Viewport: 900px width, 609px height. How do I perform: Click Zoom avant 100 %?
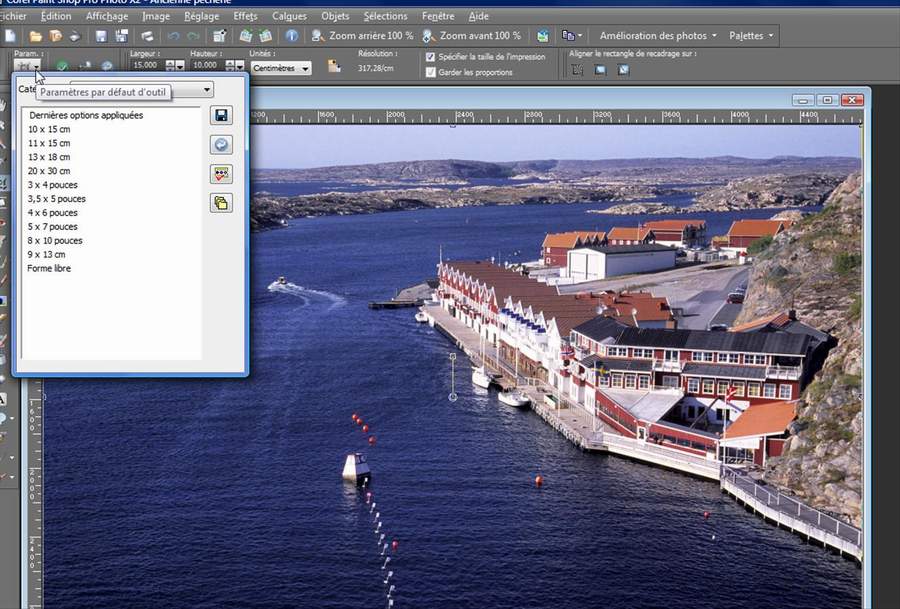tap(472, 36)
